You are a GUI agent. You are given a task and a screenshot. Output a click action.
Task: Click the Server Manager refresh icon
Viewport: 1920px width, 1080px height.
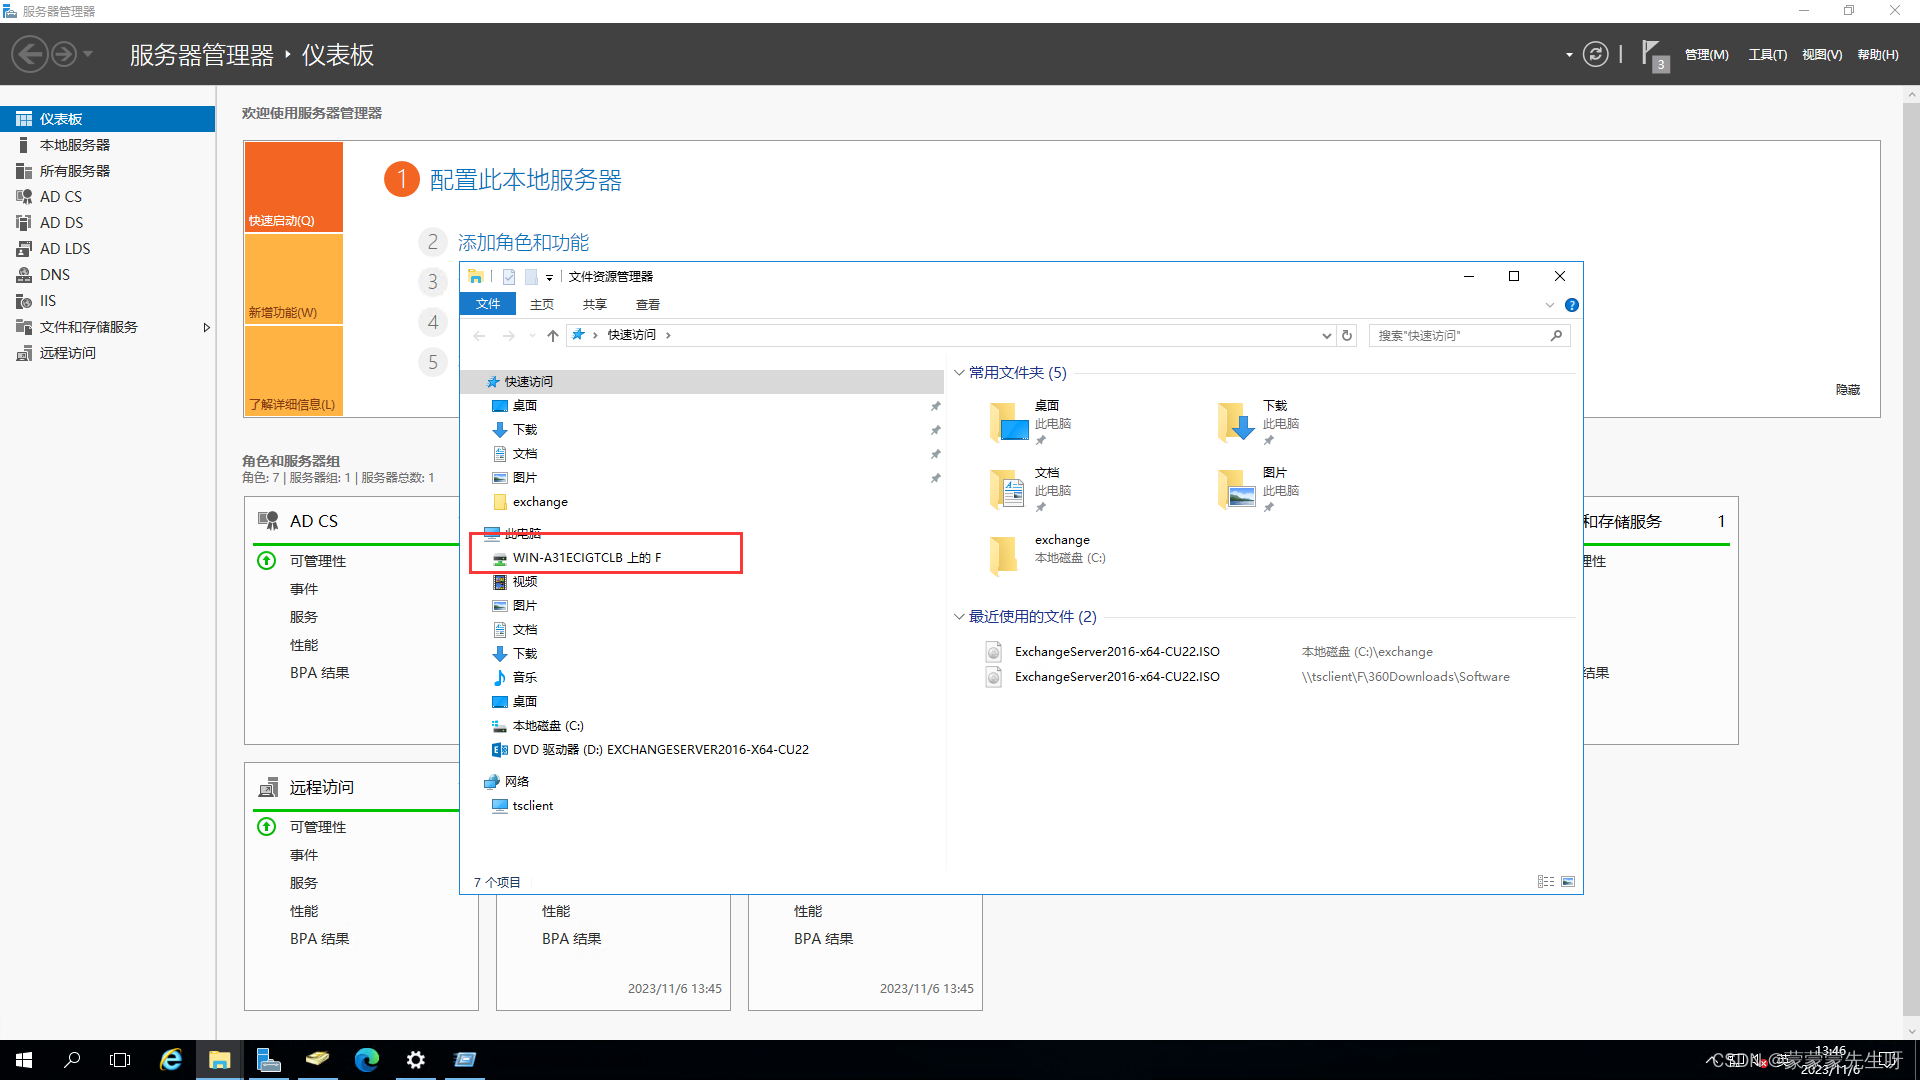[x=1596, y=55]
